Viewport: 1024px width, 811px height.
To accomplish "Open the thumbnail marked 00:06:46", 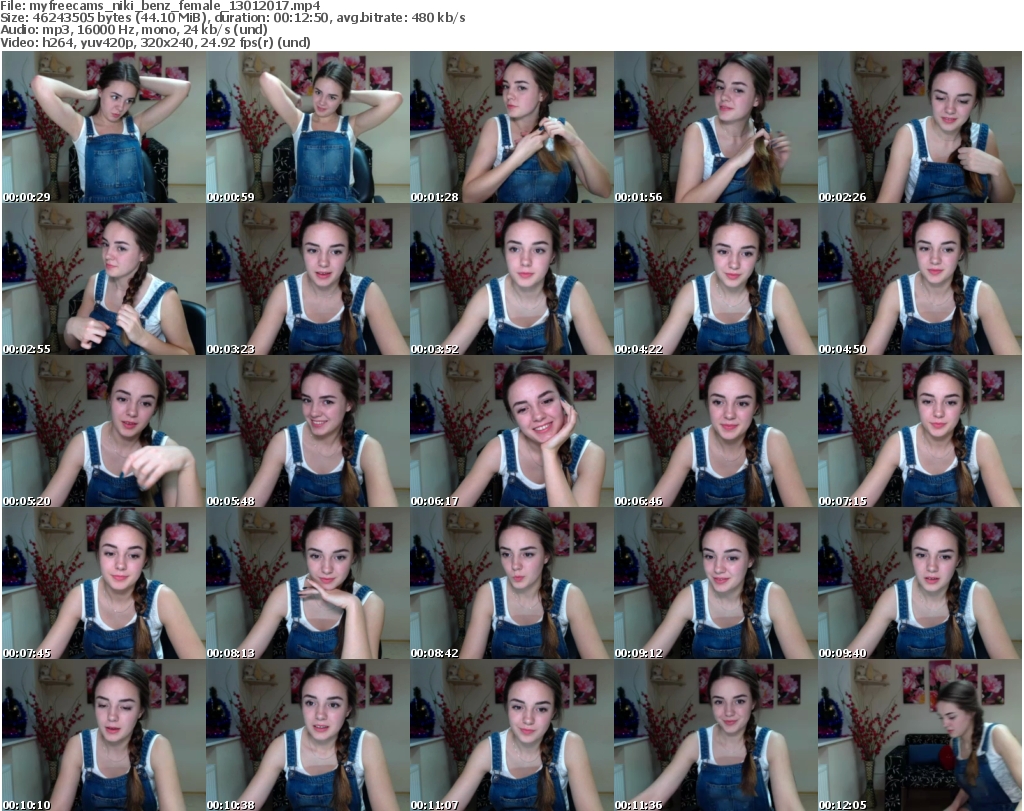I will pyautogui.click(x=716, y=432).
